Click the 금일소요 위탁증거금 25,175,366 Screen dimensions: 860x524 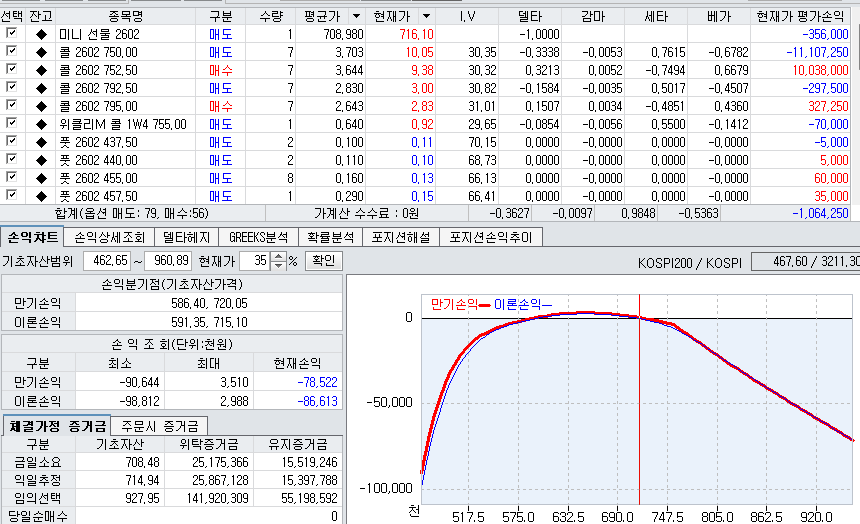[x=220, y=463]
